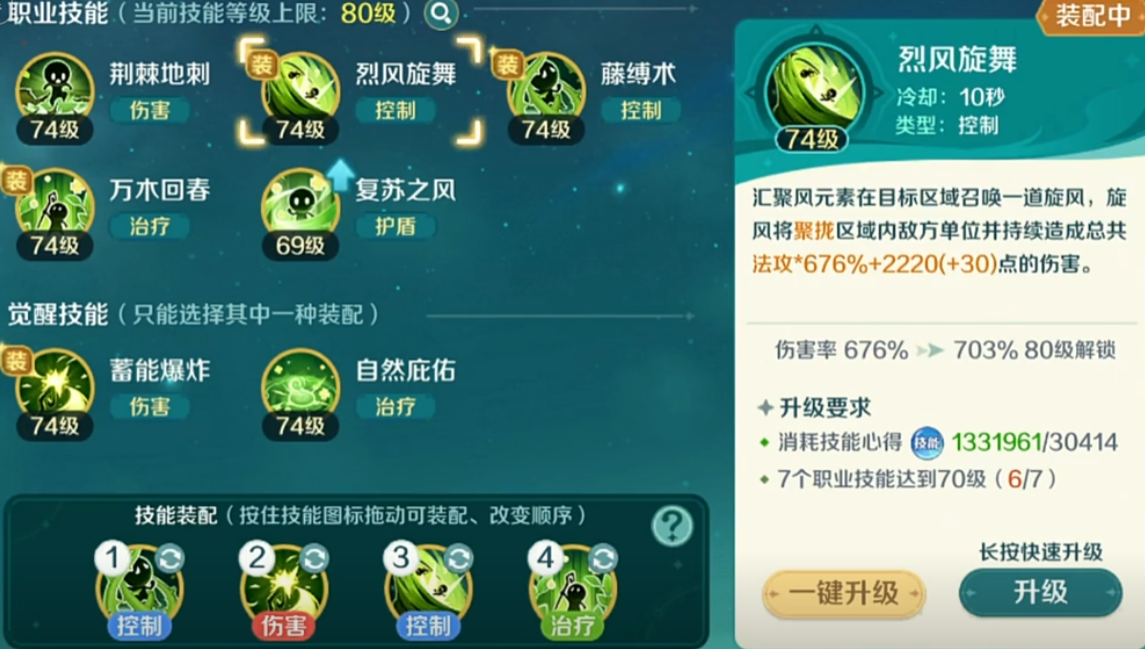Open the question mark help icon
The image size is (1145, 649).
672,526
